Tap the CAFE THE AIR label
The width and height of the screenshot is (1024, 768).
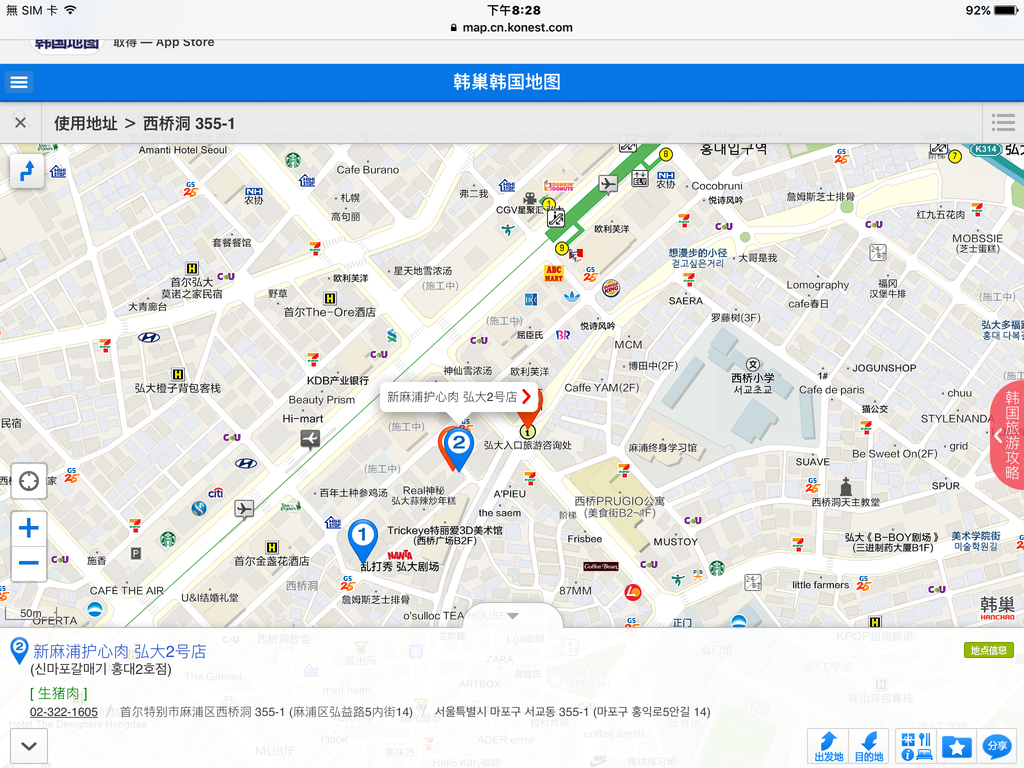tap(127, 590)
